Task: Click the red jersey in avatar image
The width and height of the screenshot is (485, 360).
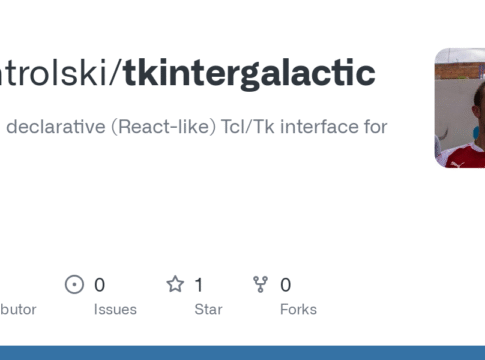Action: point(463,156)
